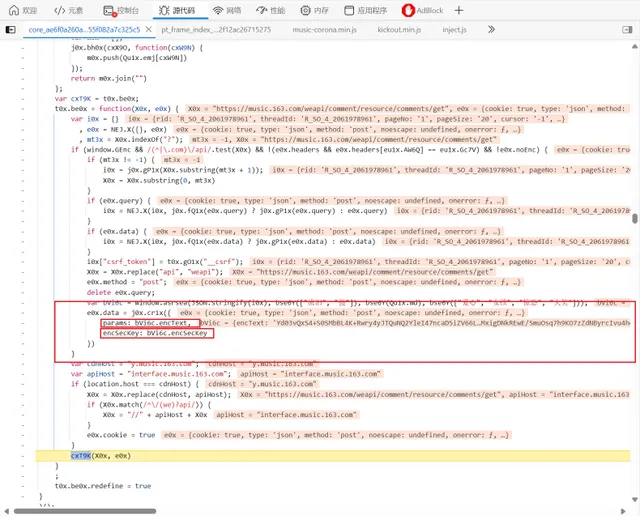Close the core_ae6f0a260a file tab
The image size is (640, 516).
point(149,29)
